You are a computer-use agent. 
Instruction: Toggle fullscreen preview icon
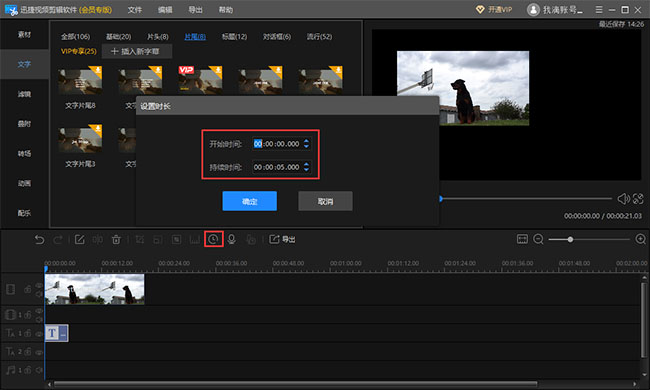[x=638, y=199]
